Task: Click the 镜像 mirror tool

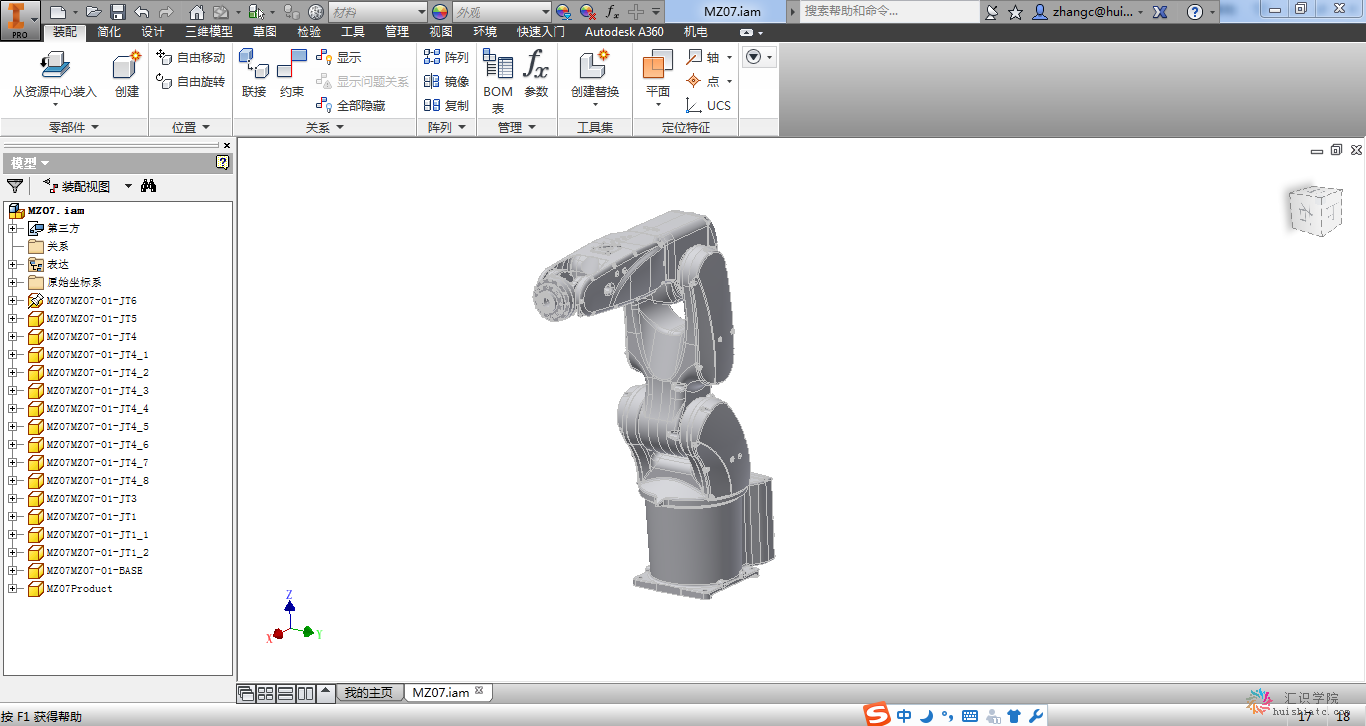Action: pos(446,81)
